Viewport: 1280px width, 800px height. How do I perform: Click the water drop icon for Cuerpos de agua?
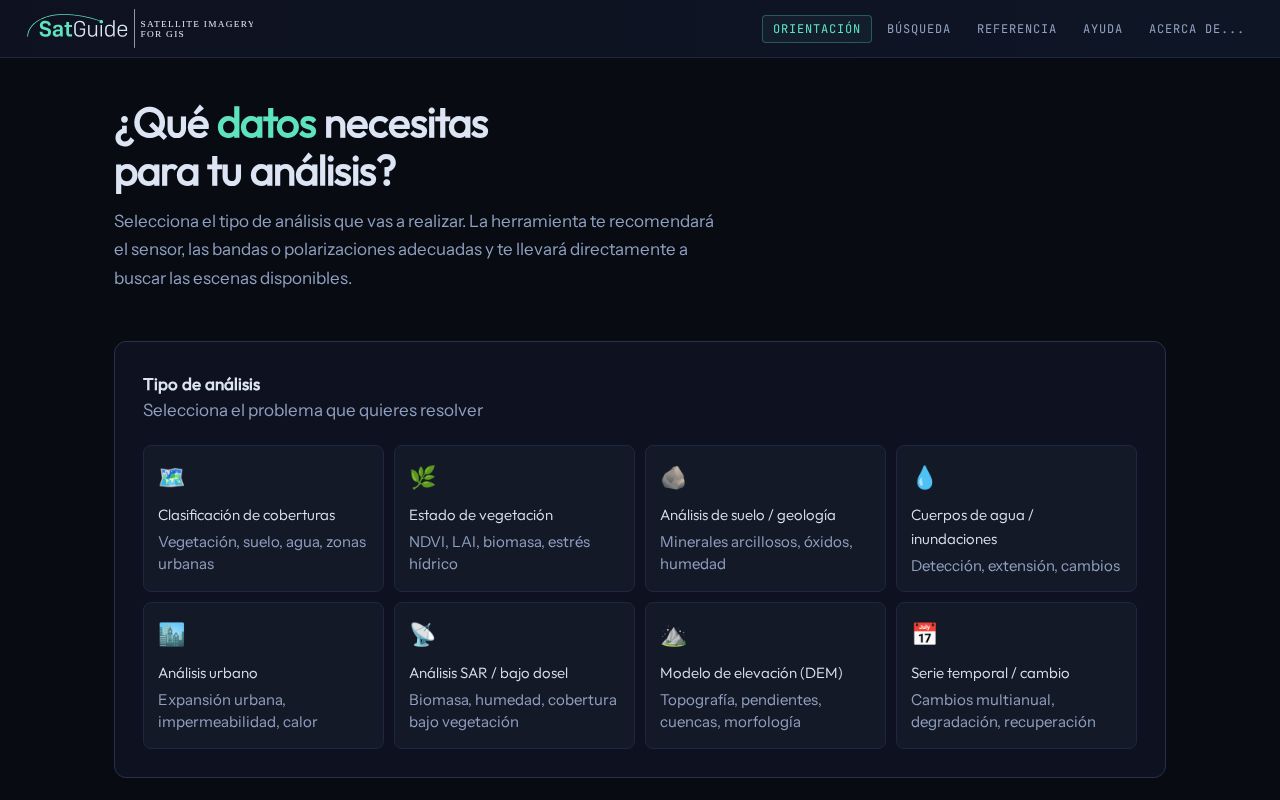point(924,478)
